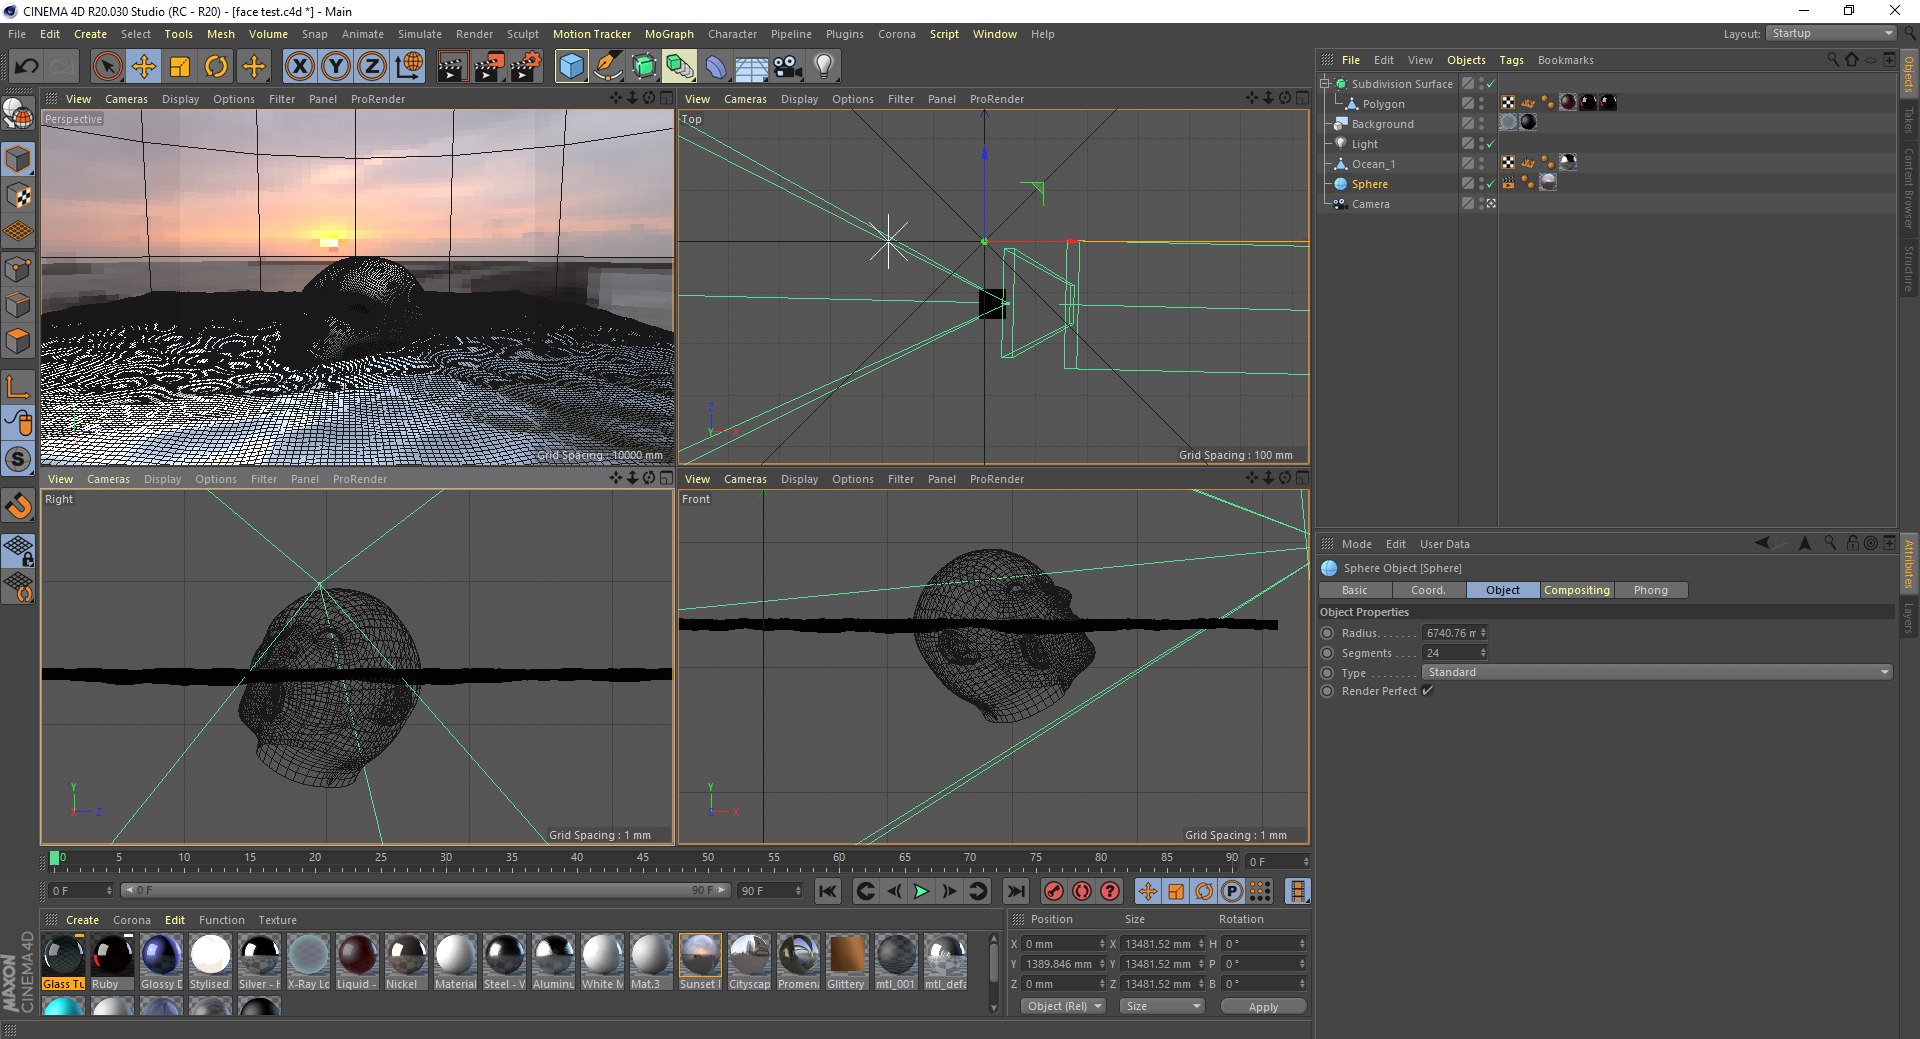Select the Rotate tool in toolbar

coord(216,67)
